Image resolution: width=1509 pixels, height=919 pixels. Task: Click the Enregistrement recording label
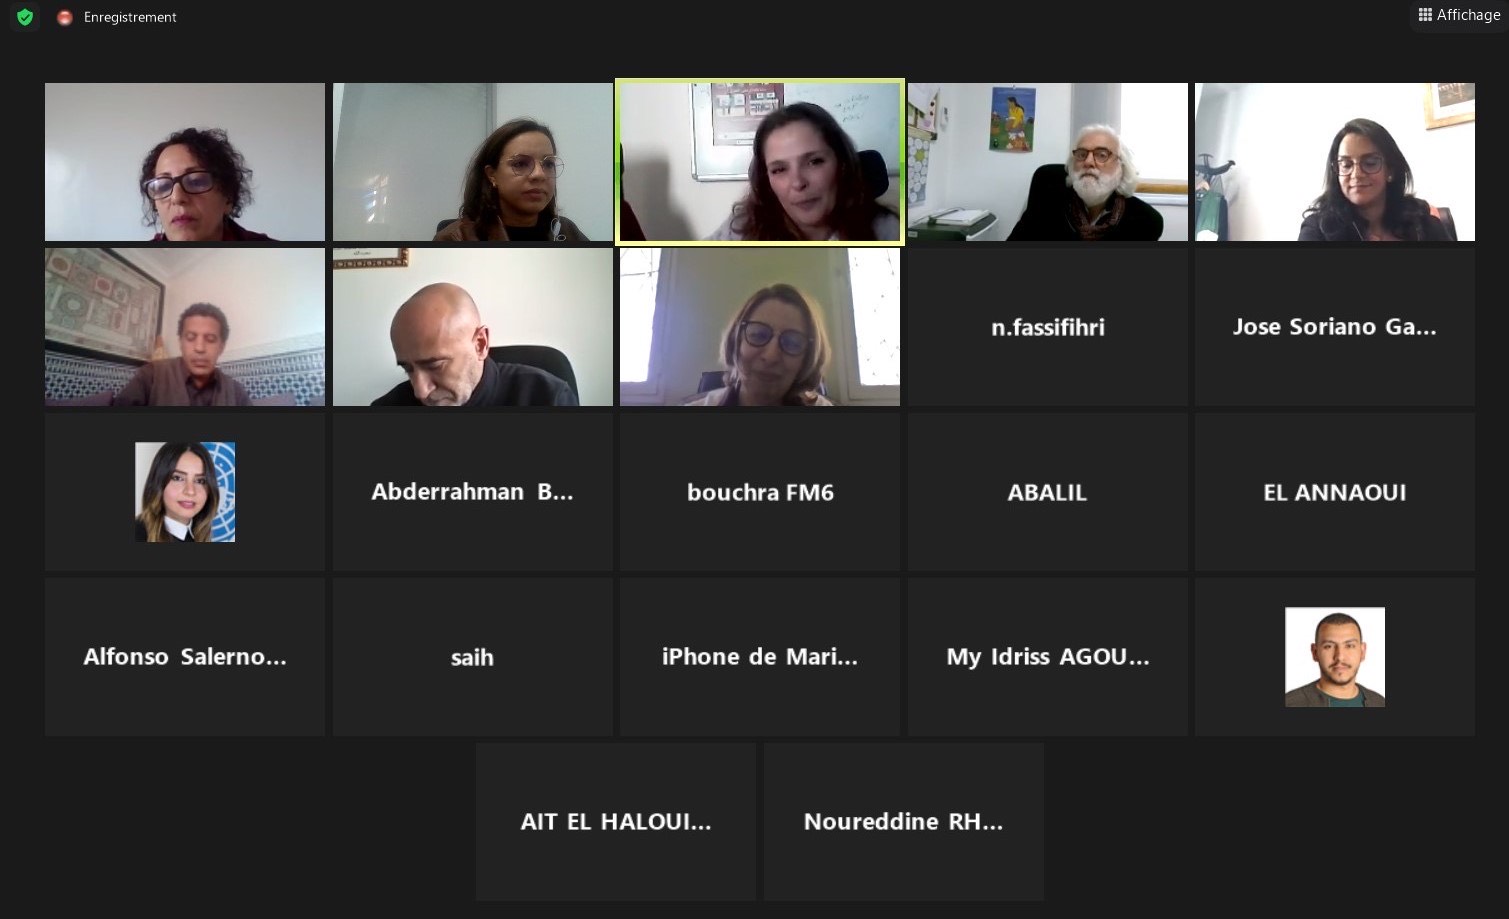tap(130, 17)
